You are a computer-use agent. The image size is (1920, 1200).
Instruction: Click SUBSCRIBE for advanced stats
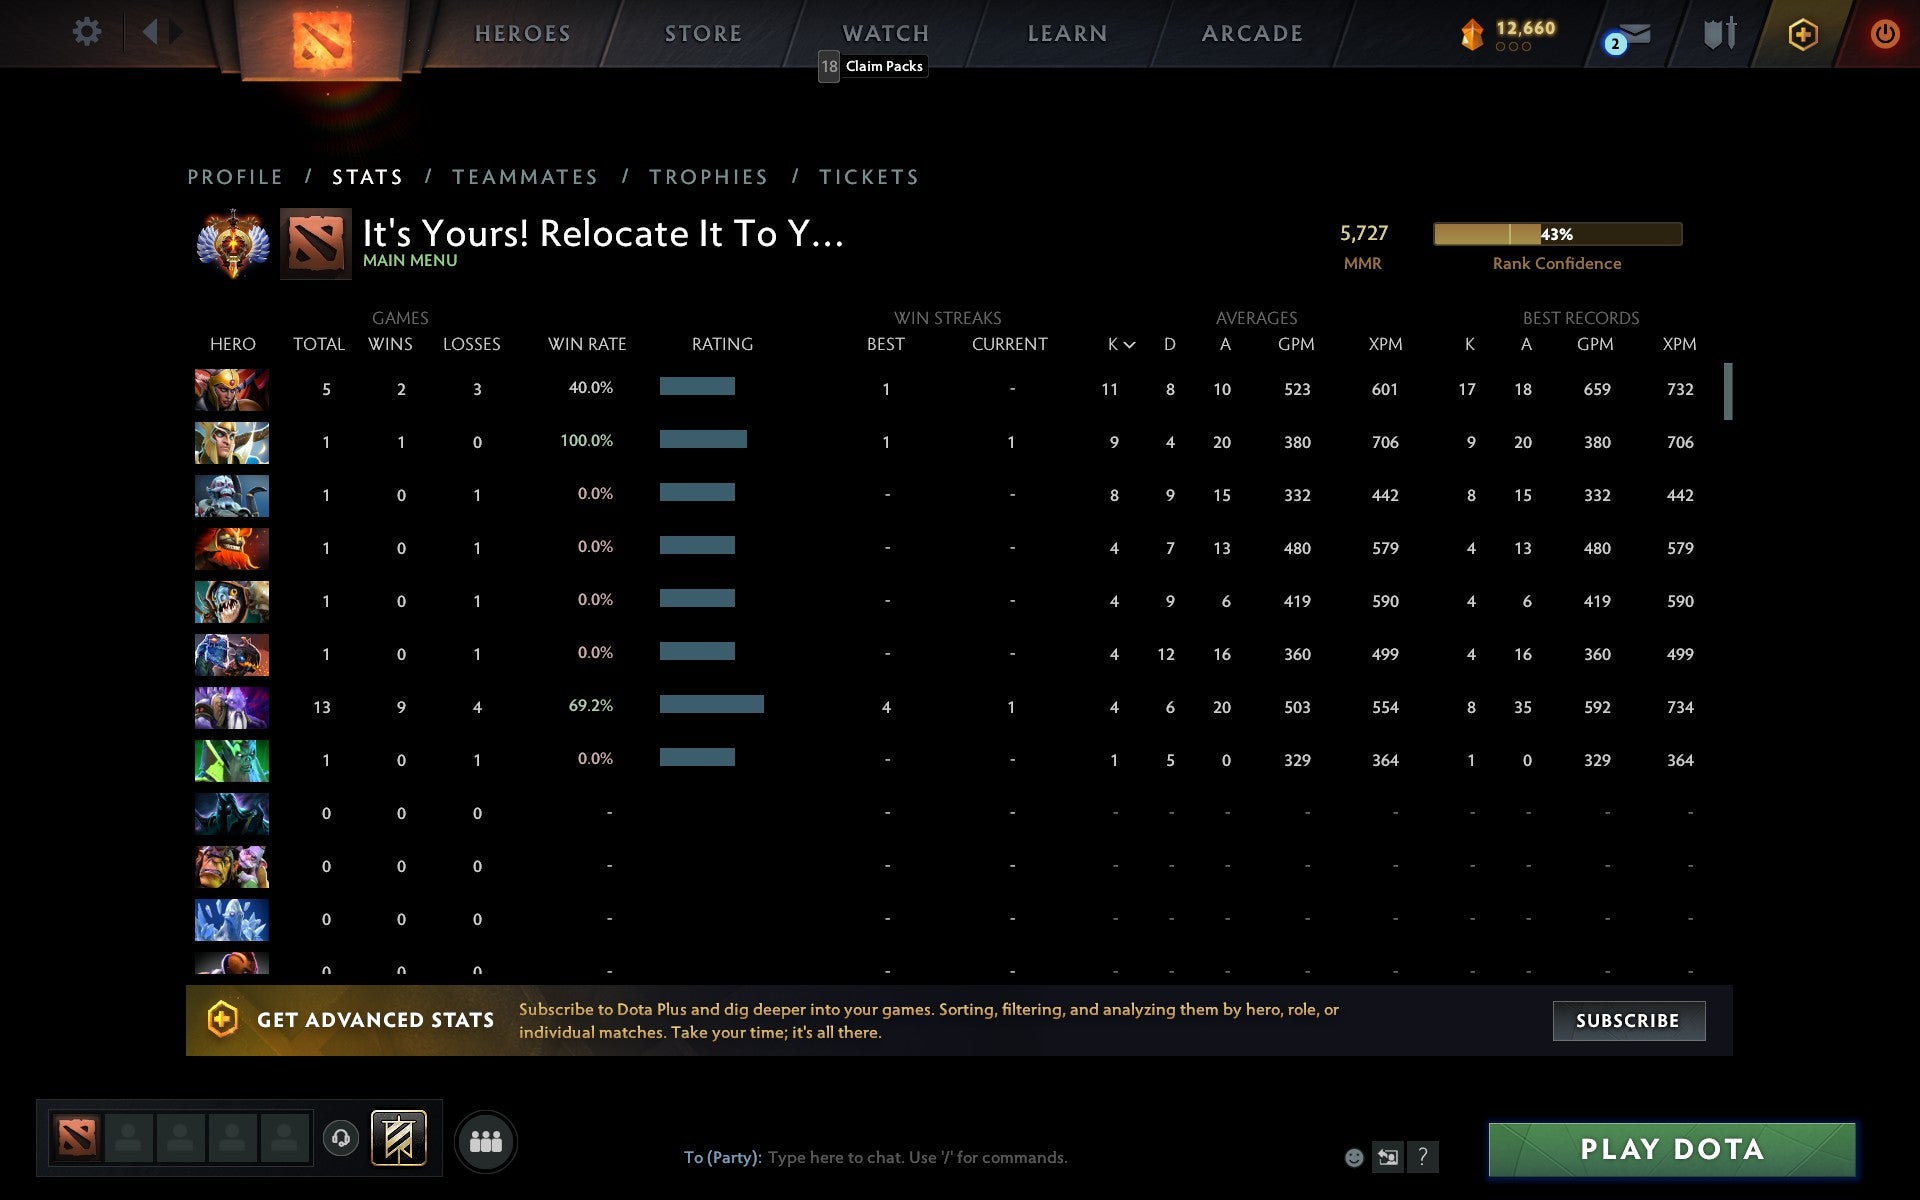coord(1628,1020)
